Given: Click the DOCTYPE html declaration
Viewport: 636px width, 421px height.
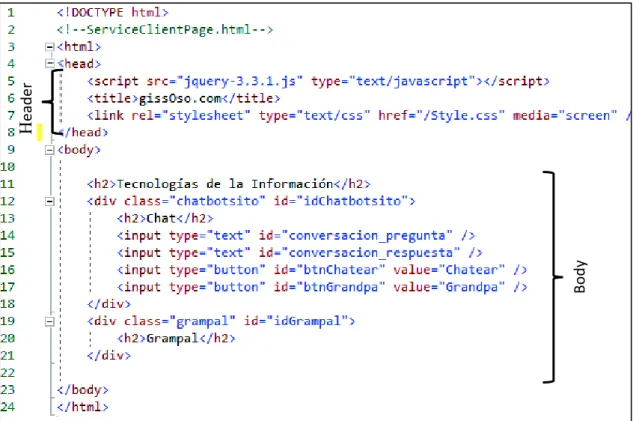Looking at the screenshot, I should tap(112, 13).
